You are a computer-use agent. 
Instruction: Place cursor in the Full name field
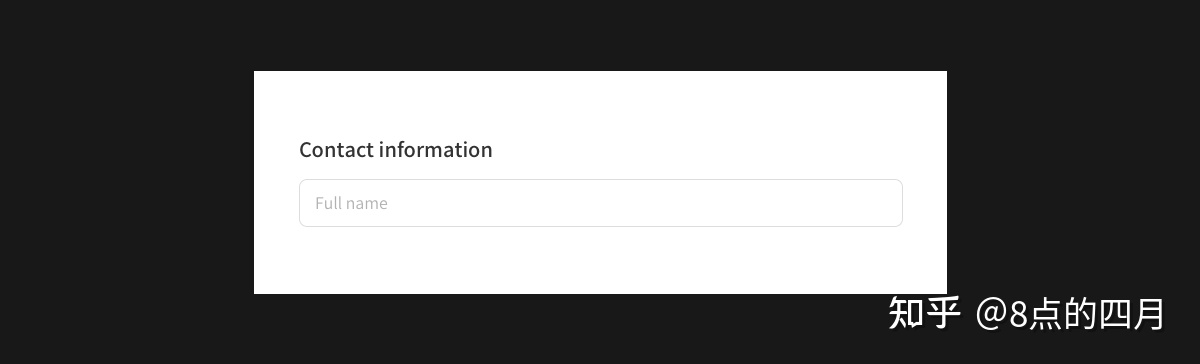pyautogui.click(x=600, y=203)
